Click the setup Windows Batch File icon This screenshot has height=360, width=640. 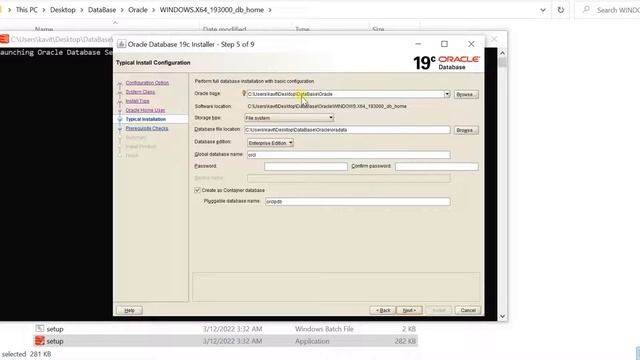(40, 328)
